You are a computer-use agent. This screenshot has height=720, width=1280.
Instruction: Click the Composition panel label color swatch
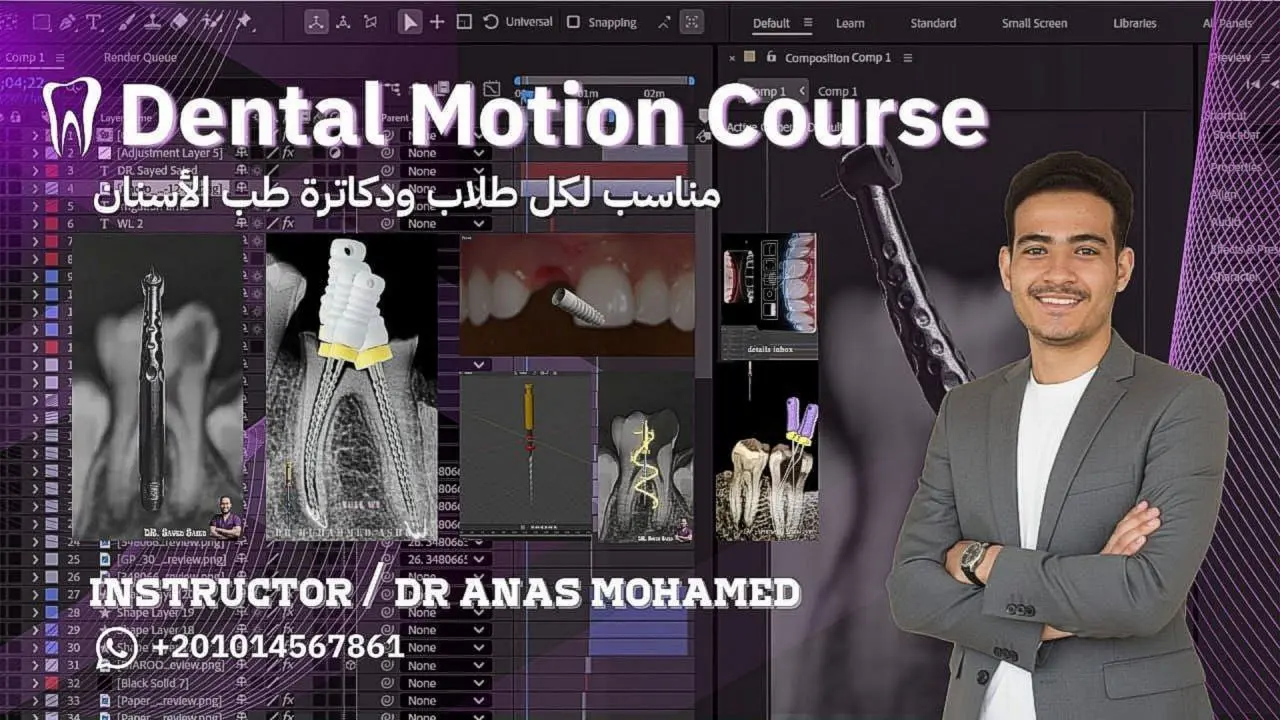pos(750,58)
